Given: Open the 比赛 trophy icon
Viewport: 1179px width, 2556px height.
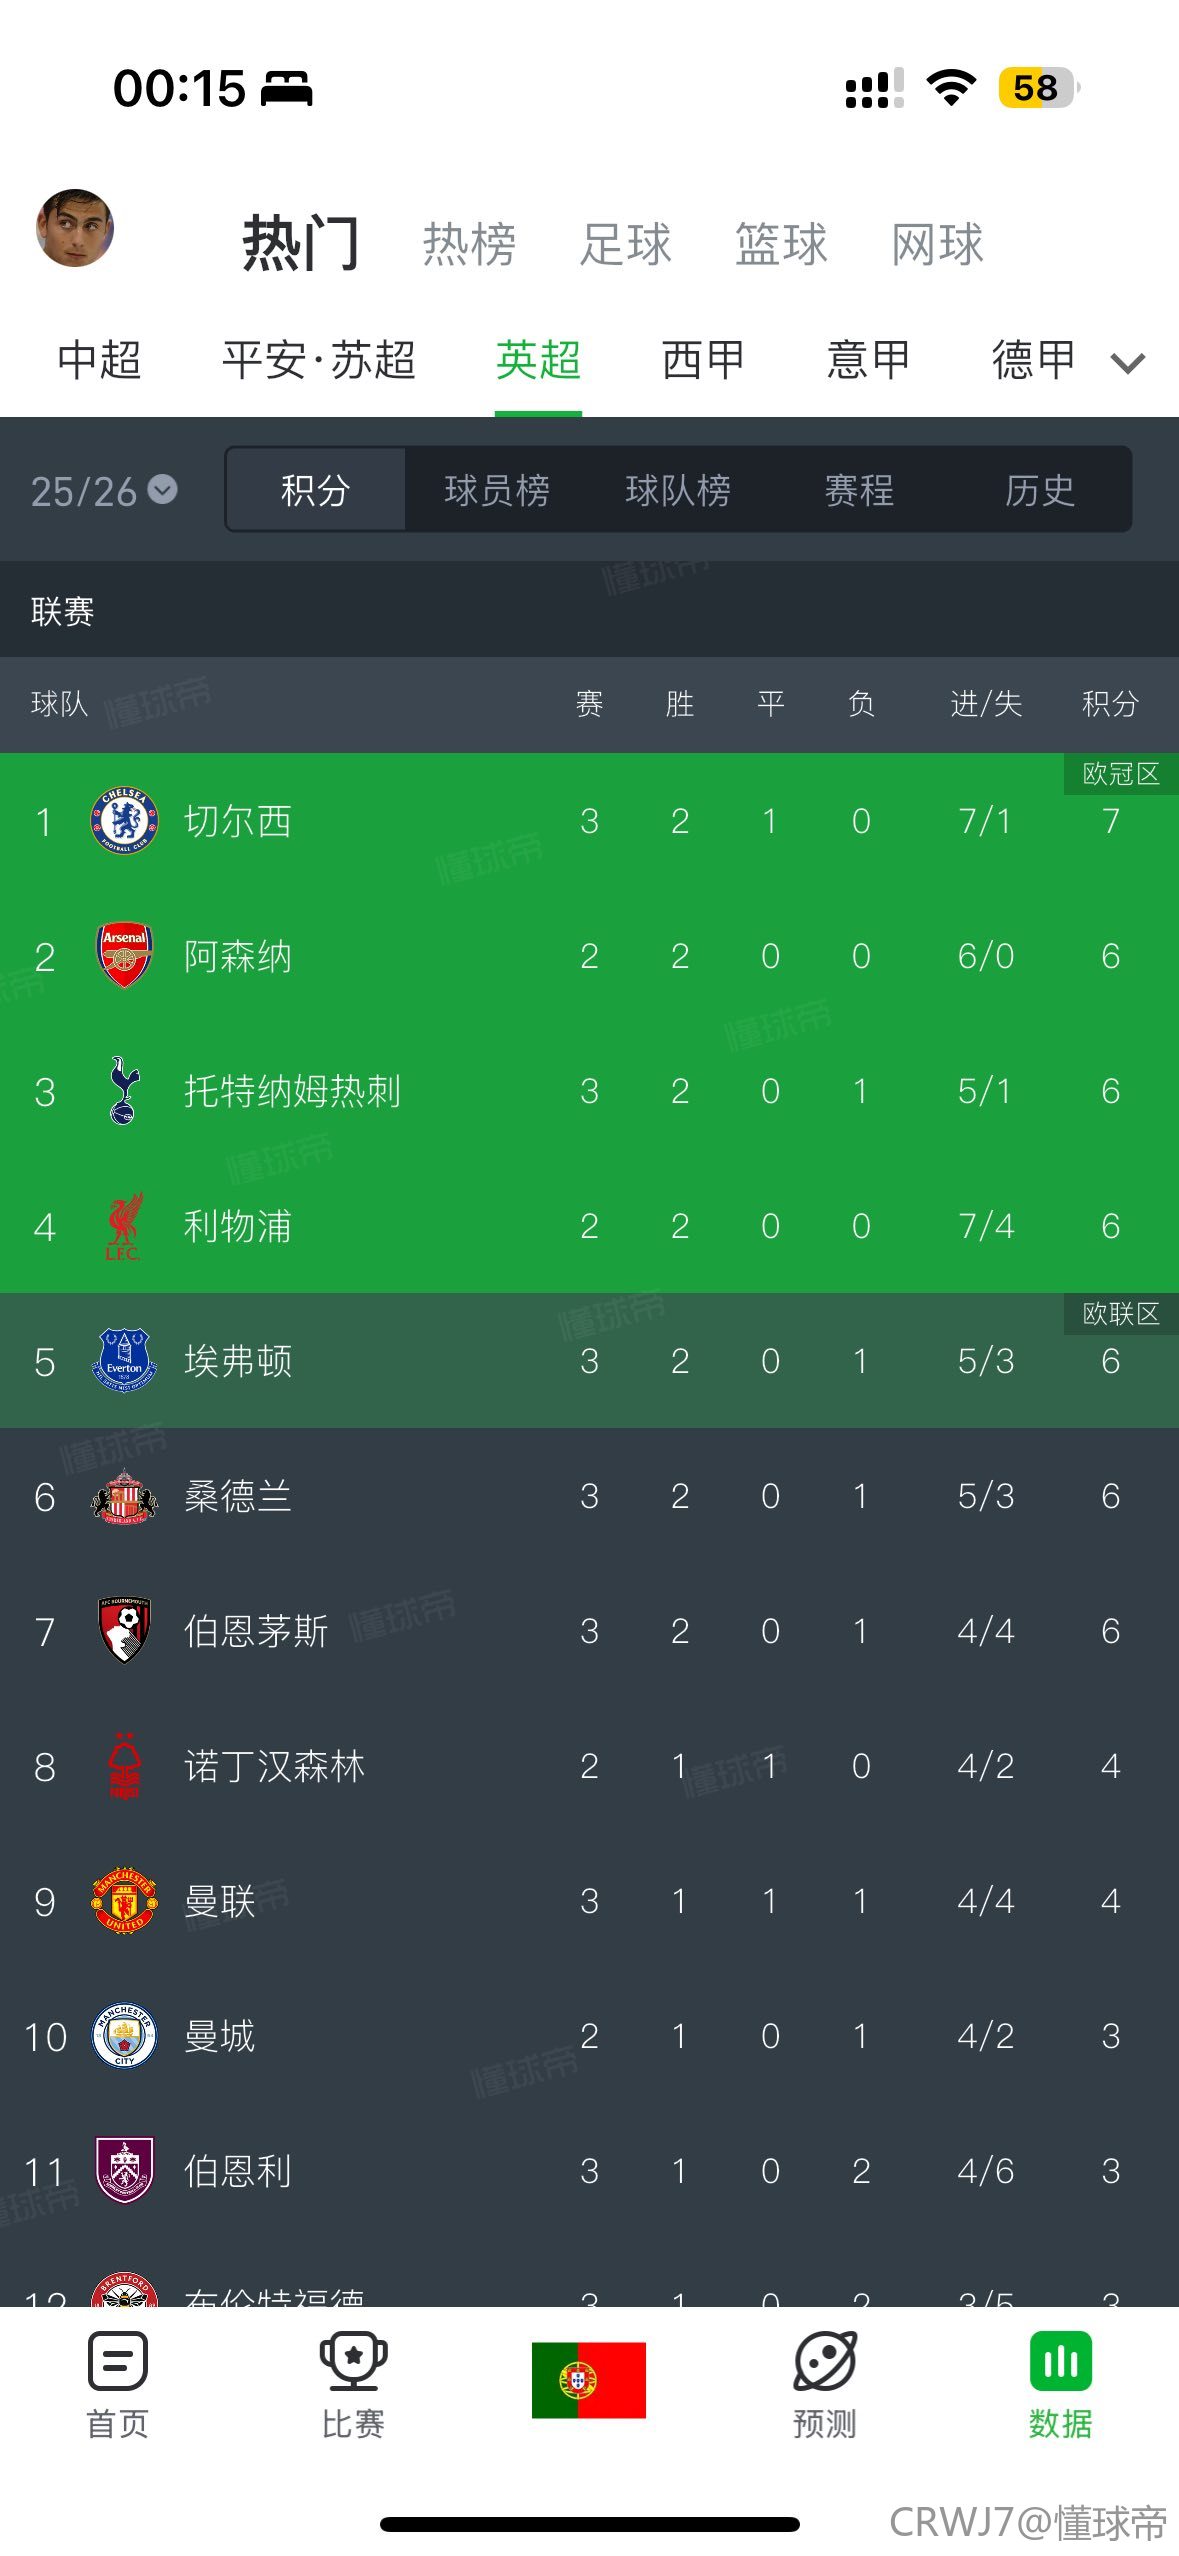Looking at the screenshot, I should click(x=353, y=2359).
